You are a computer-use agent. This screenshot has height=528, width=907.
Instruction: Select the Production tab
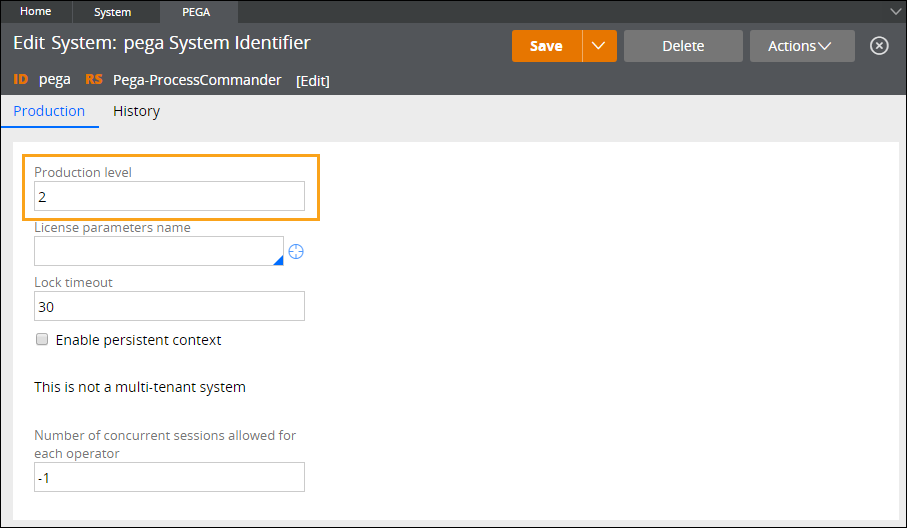pos(49,111)
